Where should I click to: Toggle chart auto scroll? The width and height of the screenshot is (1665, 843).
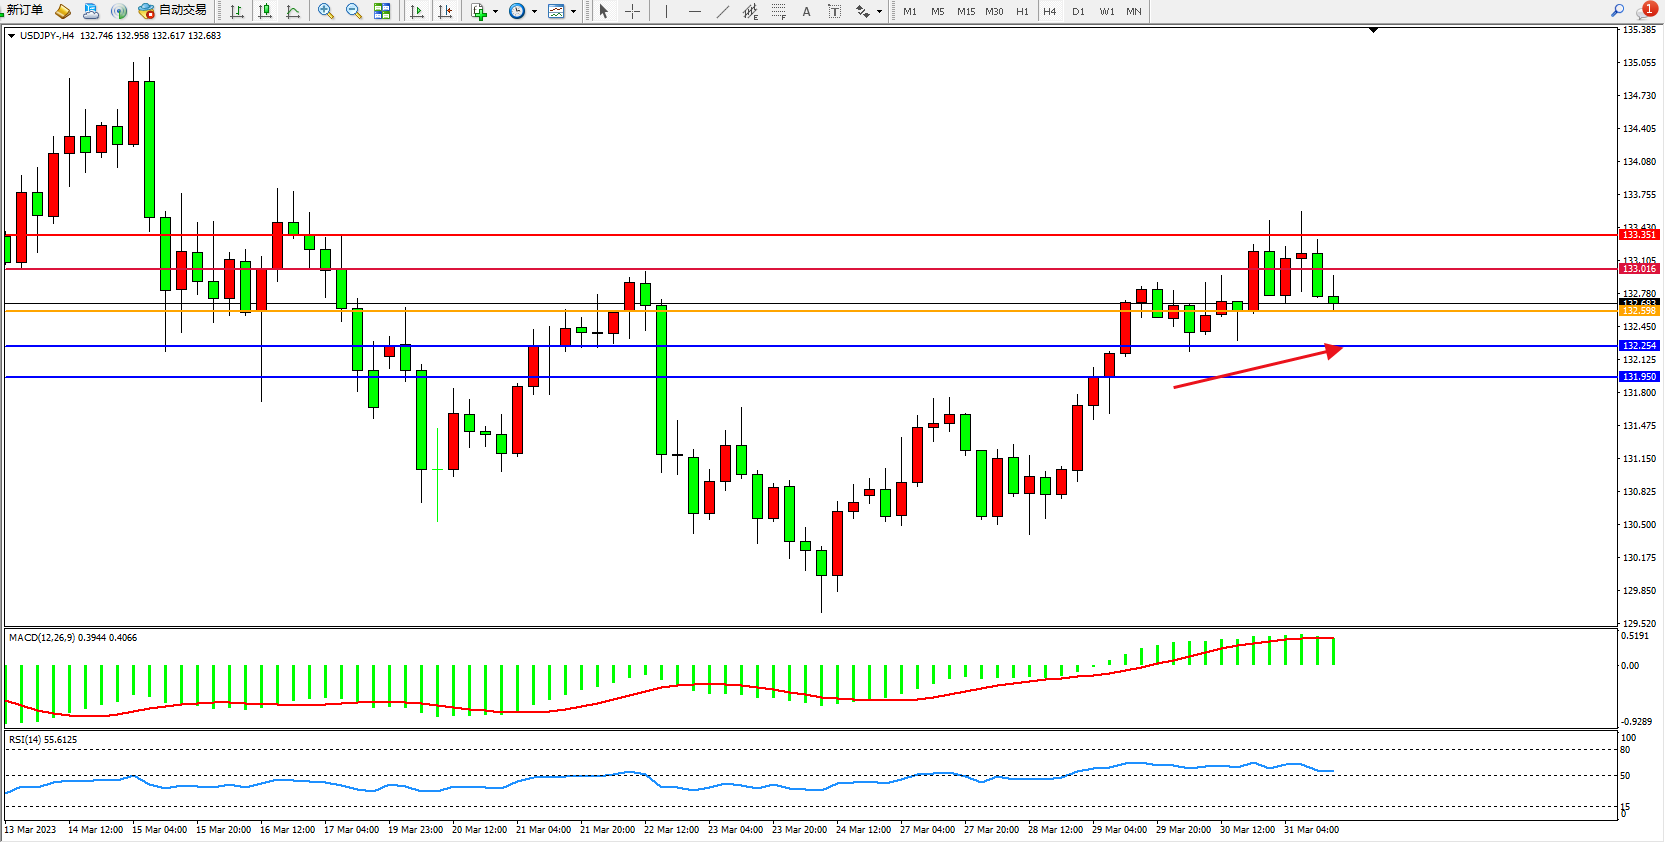pyautogui.click(x=417, y=11)
